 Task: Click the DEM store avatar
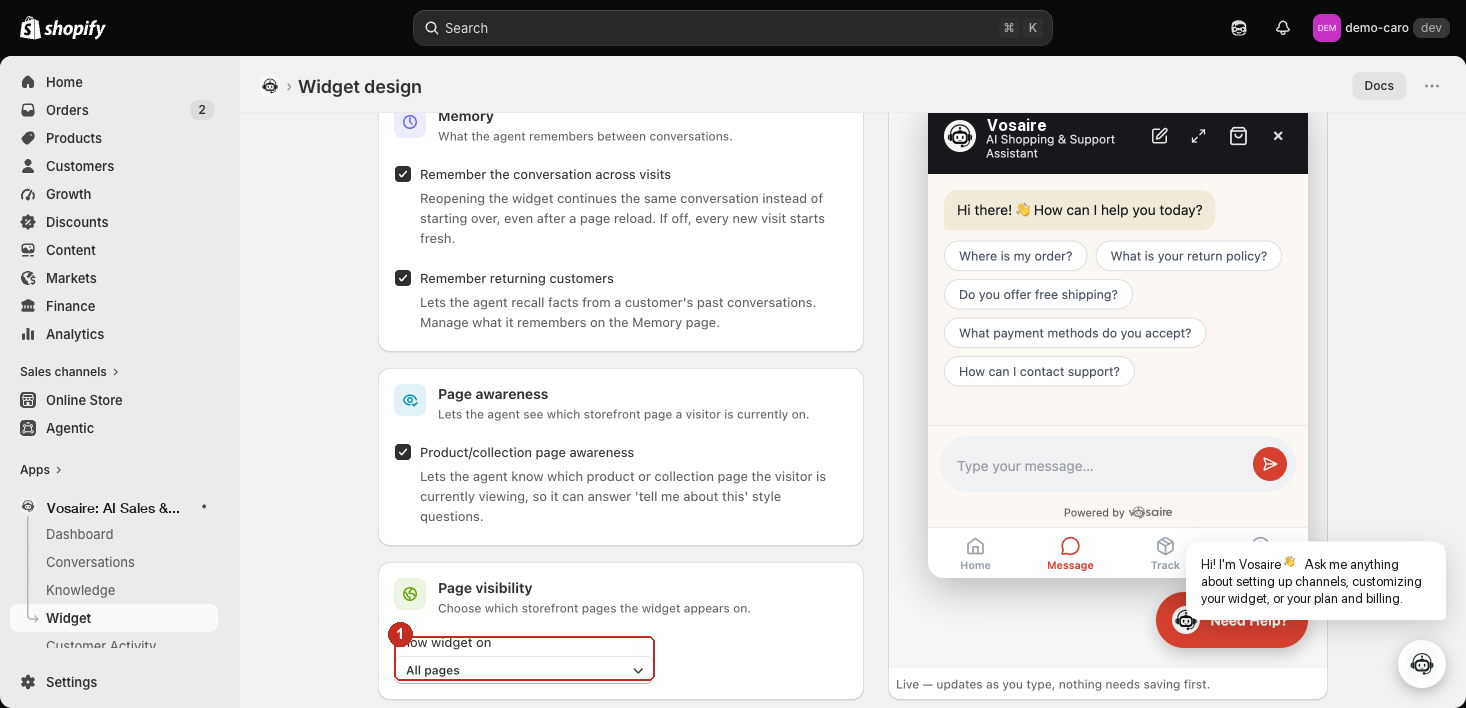1327,28
